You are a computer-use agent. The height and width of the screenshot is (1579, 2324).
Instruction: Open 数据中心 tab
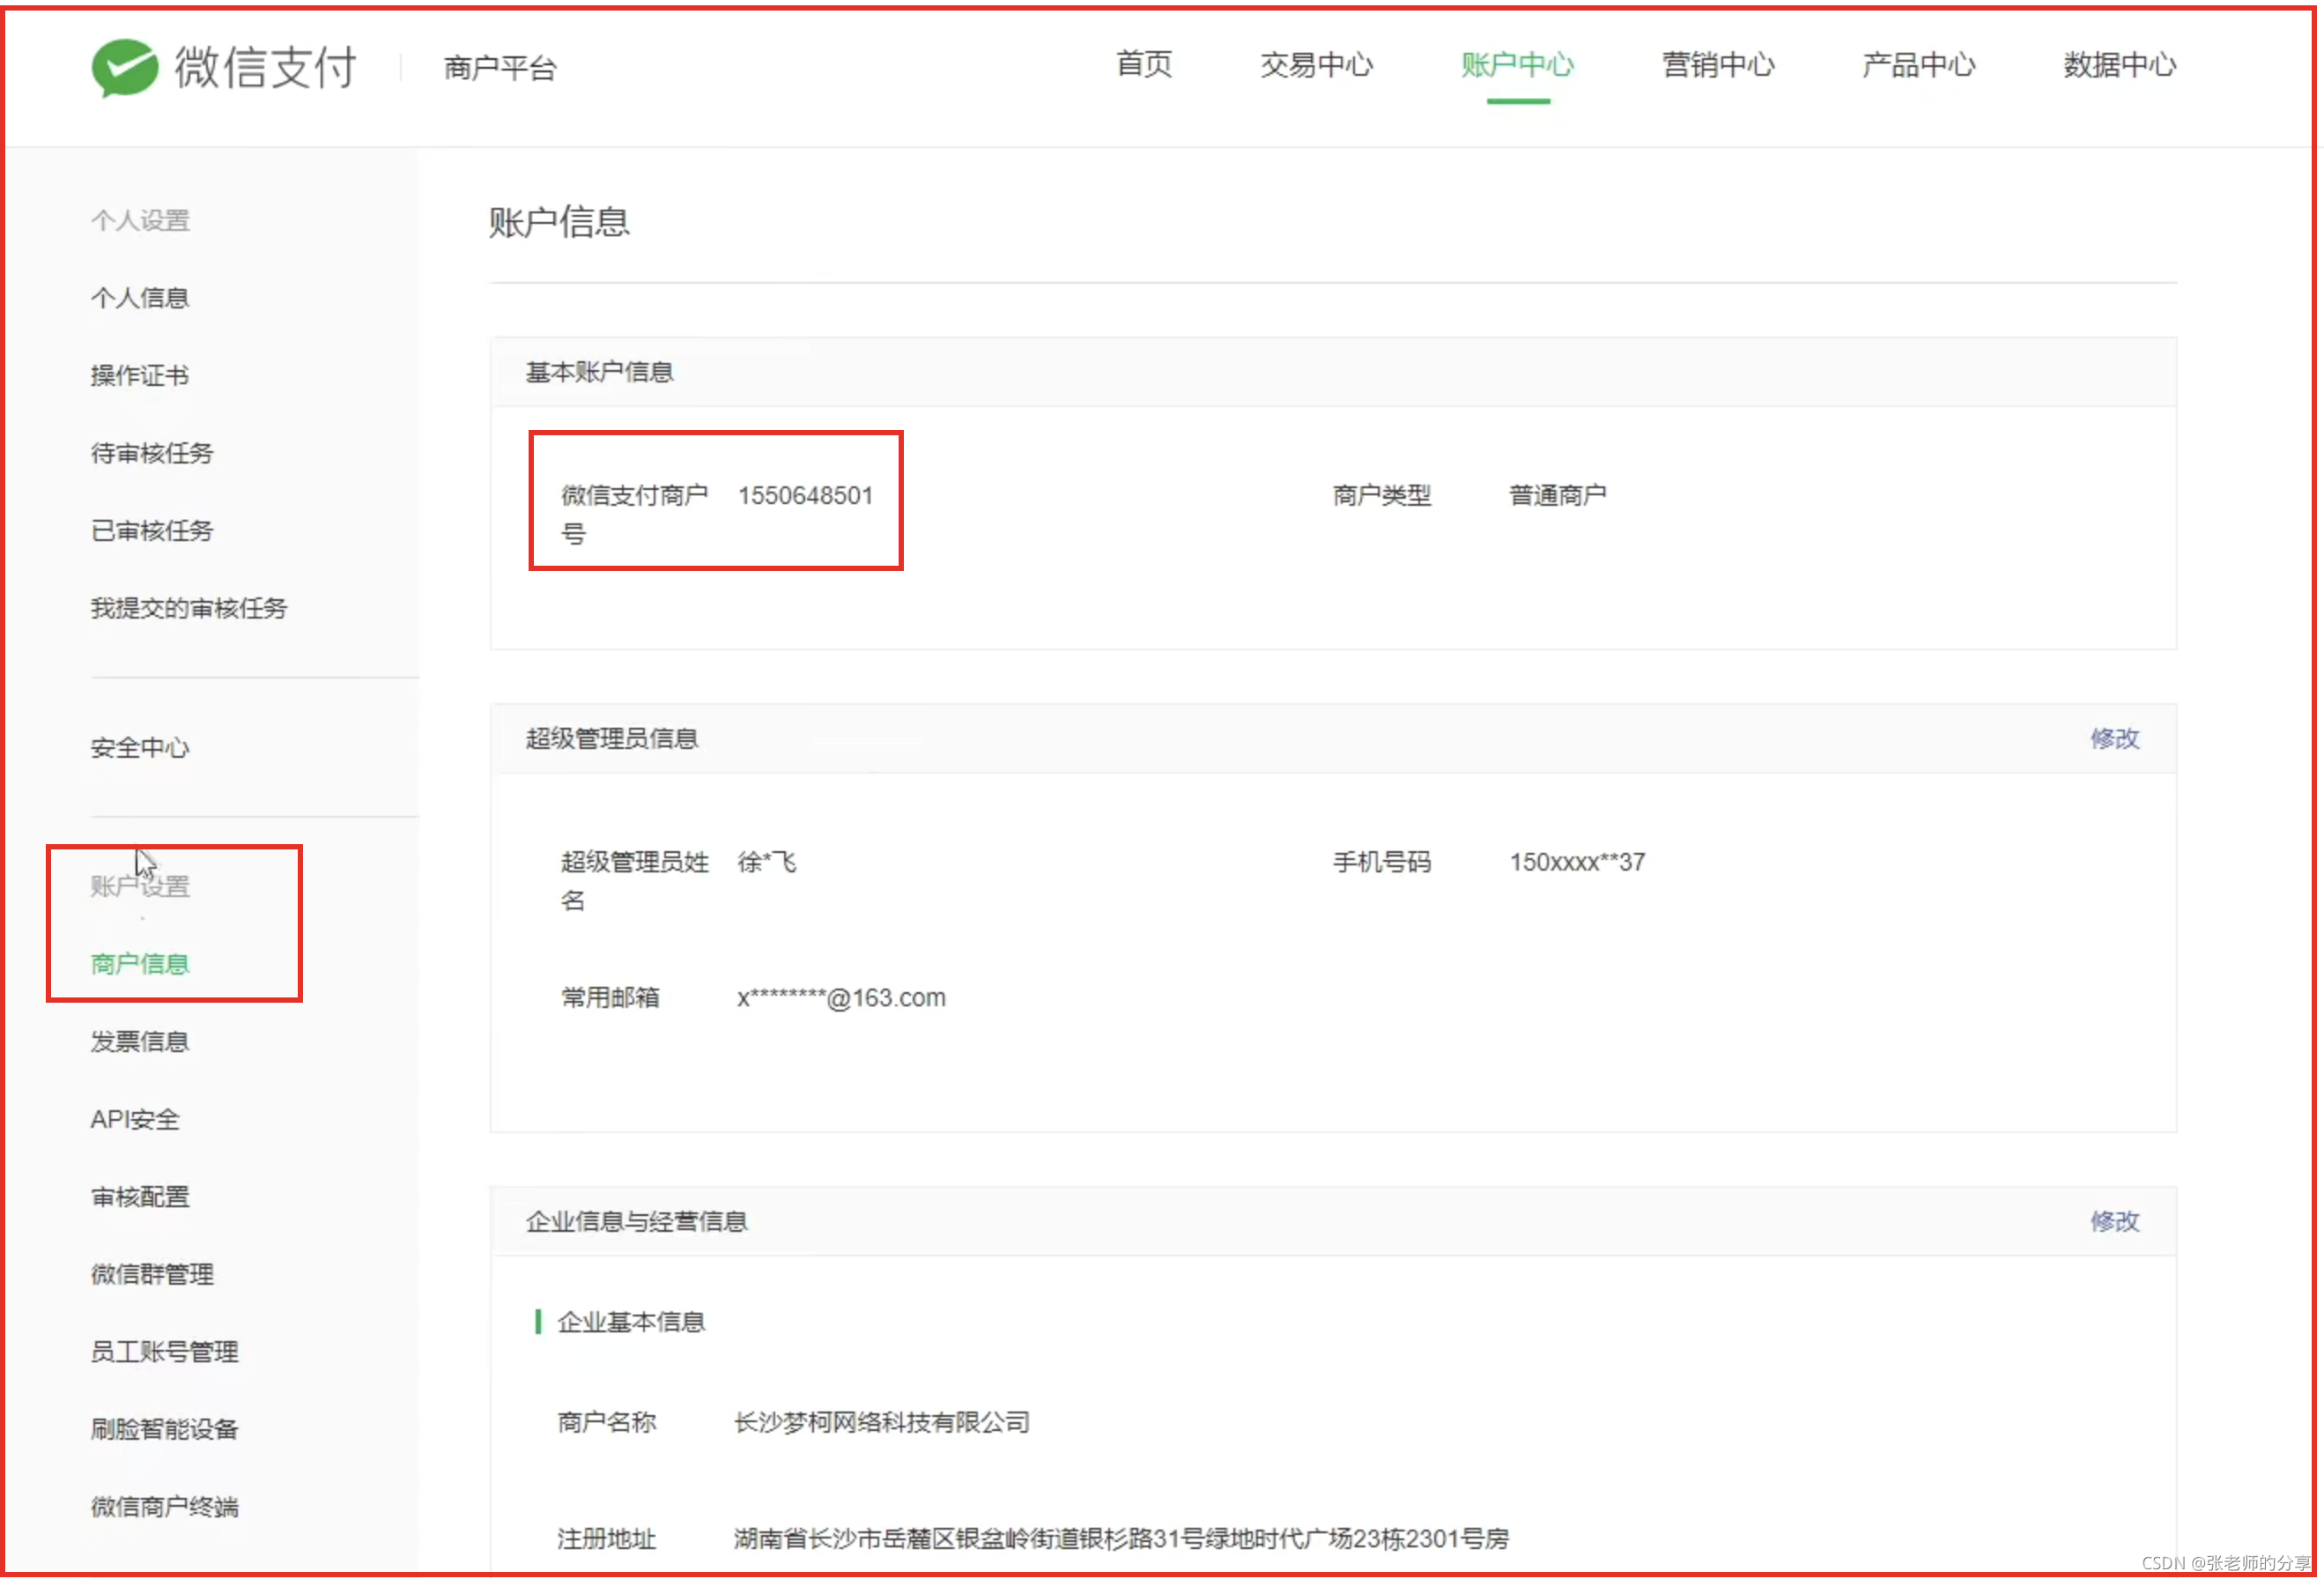(2120, 65)
